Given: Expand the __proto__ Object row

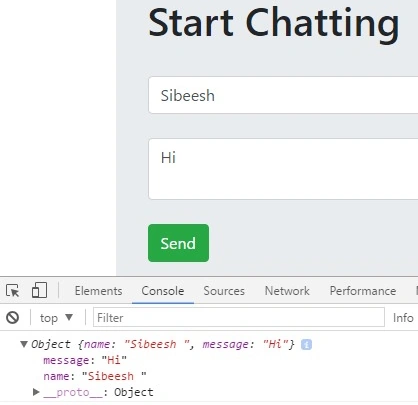Looking at the screenshot, I should pos(36,392).
